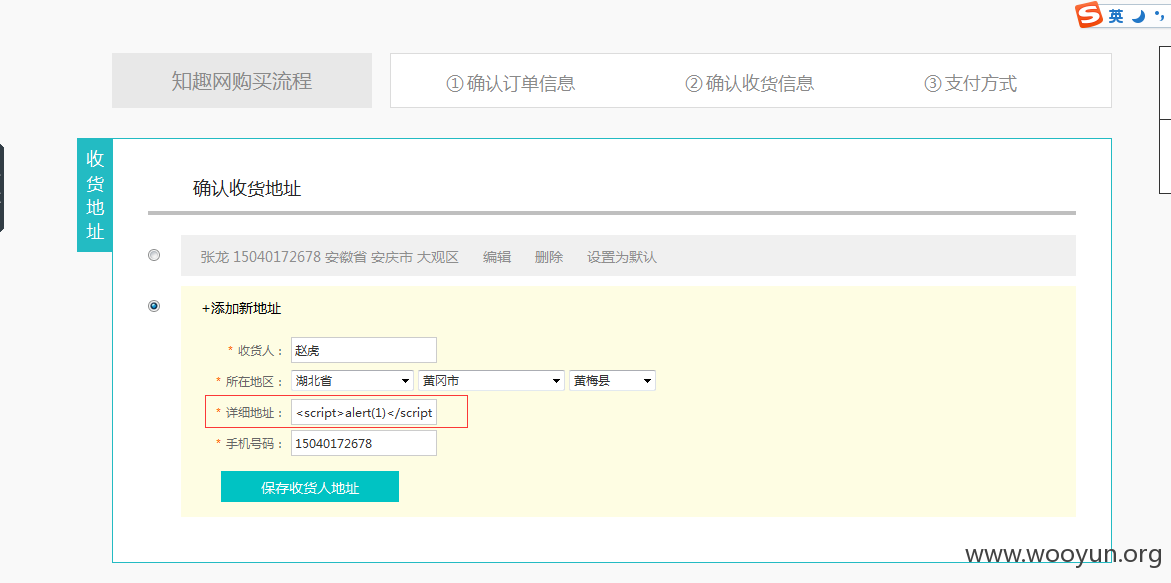Click the 知趣网购买流程 heading box
The height and width of the screenshot is (583, 1171).
tap(242, 81)
